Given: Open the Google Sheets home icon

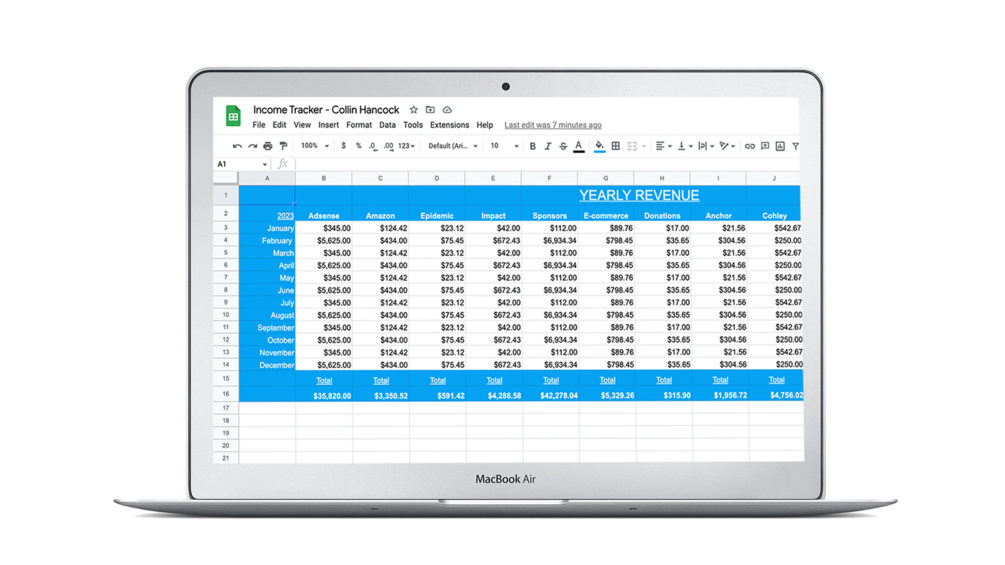Looking at the screenshot, I should [233, 116].
